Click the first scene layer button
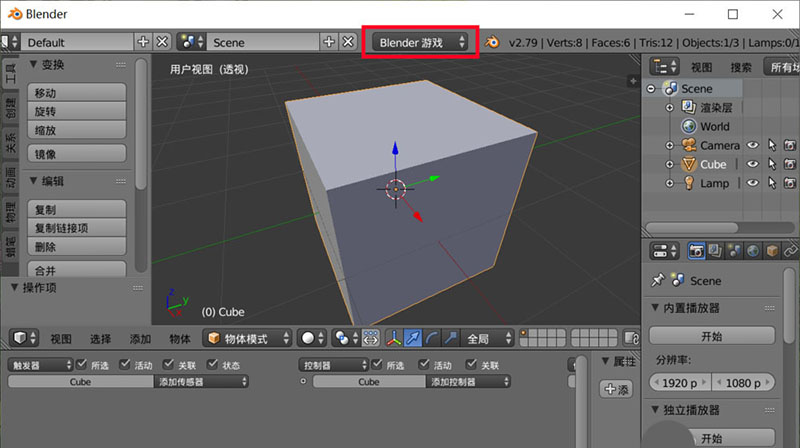Screen dimensions: 800x448 [523, 334]
